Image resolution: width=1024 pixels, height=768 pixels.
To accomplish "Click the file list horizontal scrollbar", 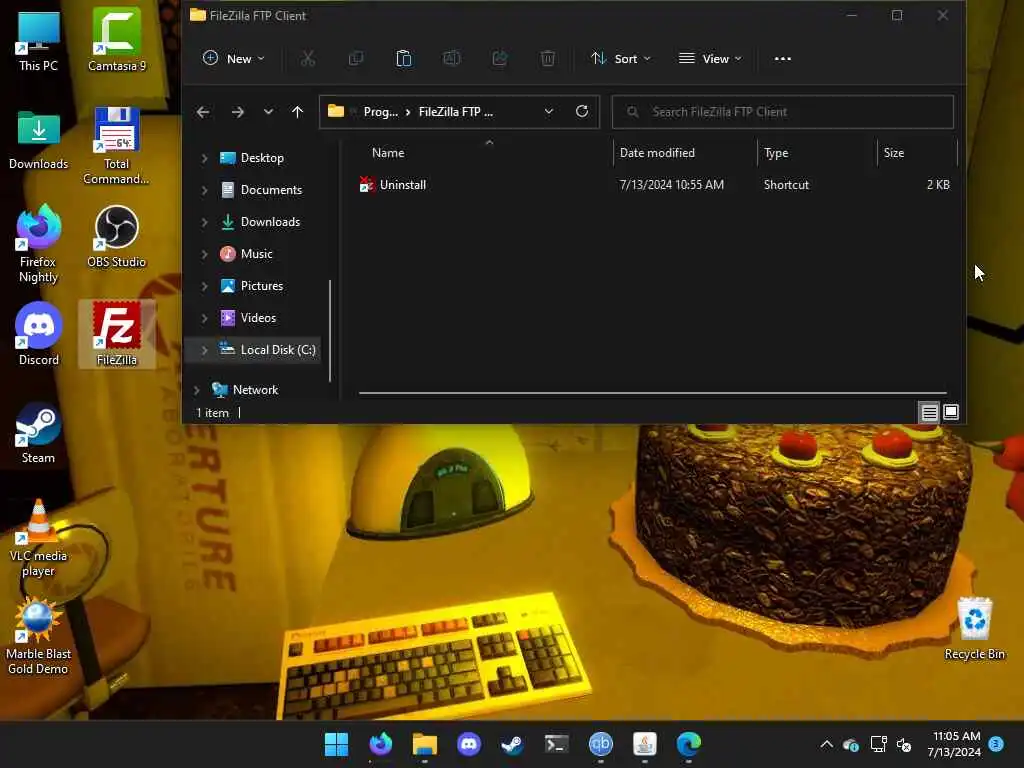I will click(652, 393).
